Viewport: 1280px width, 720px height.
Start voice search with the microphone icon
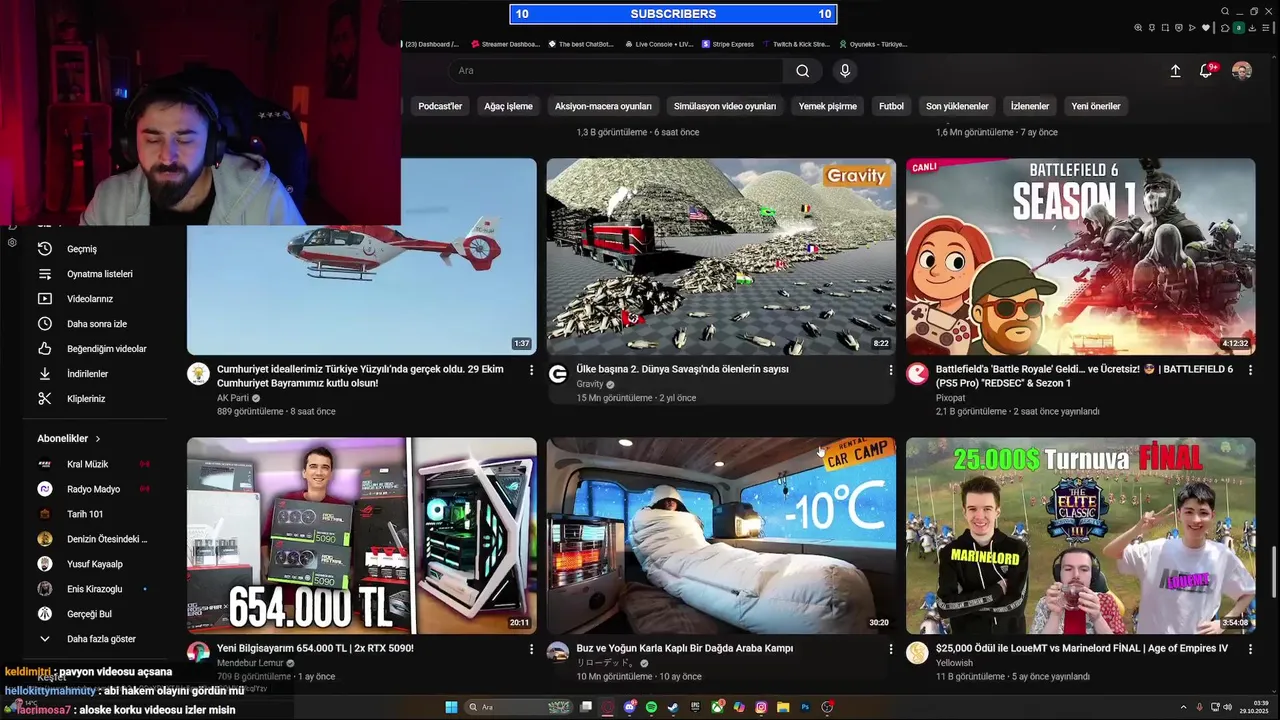845,71
